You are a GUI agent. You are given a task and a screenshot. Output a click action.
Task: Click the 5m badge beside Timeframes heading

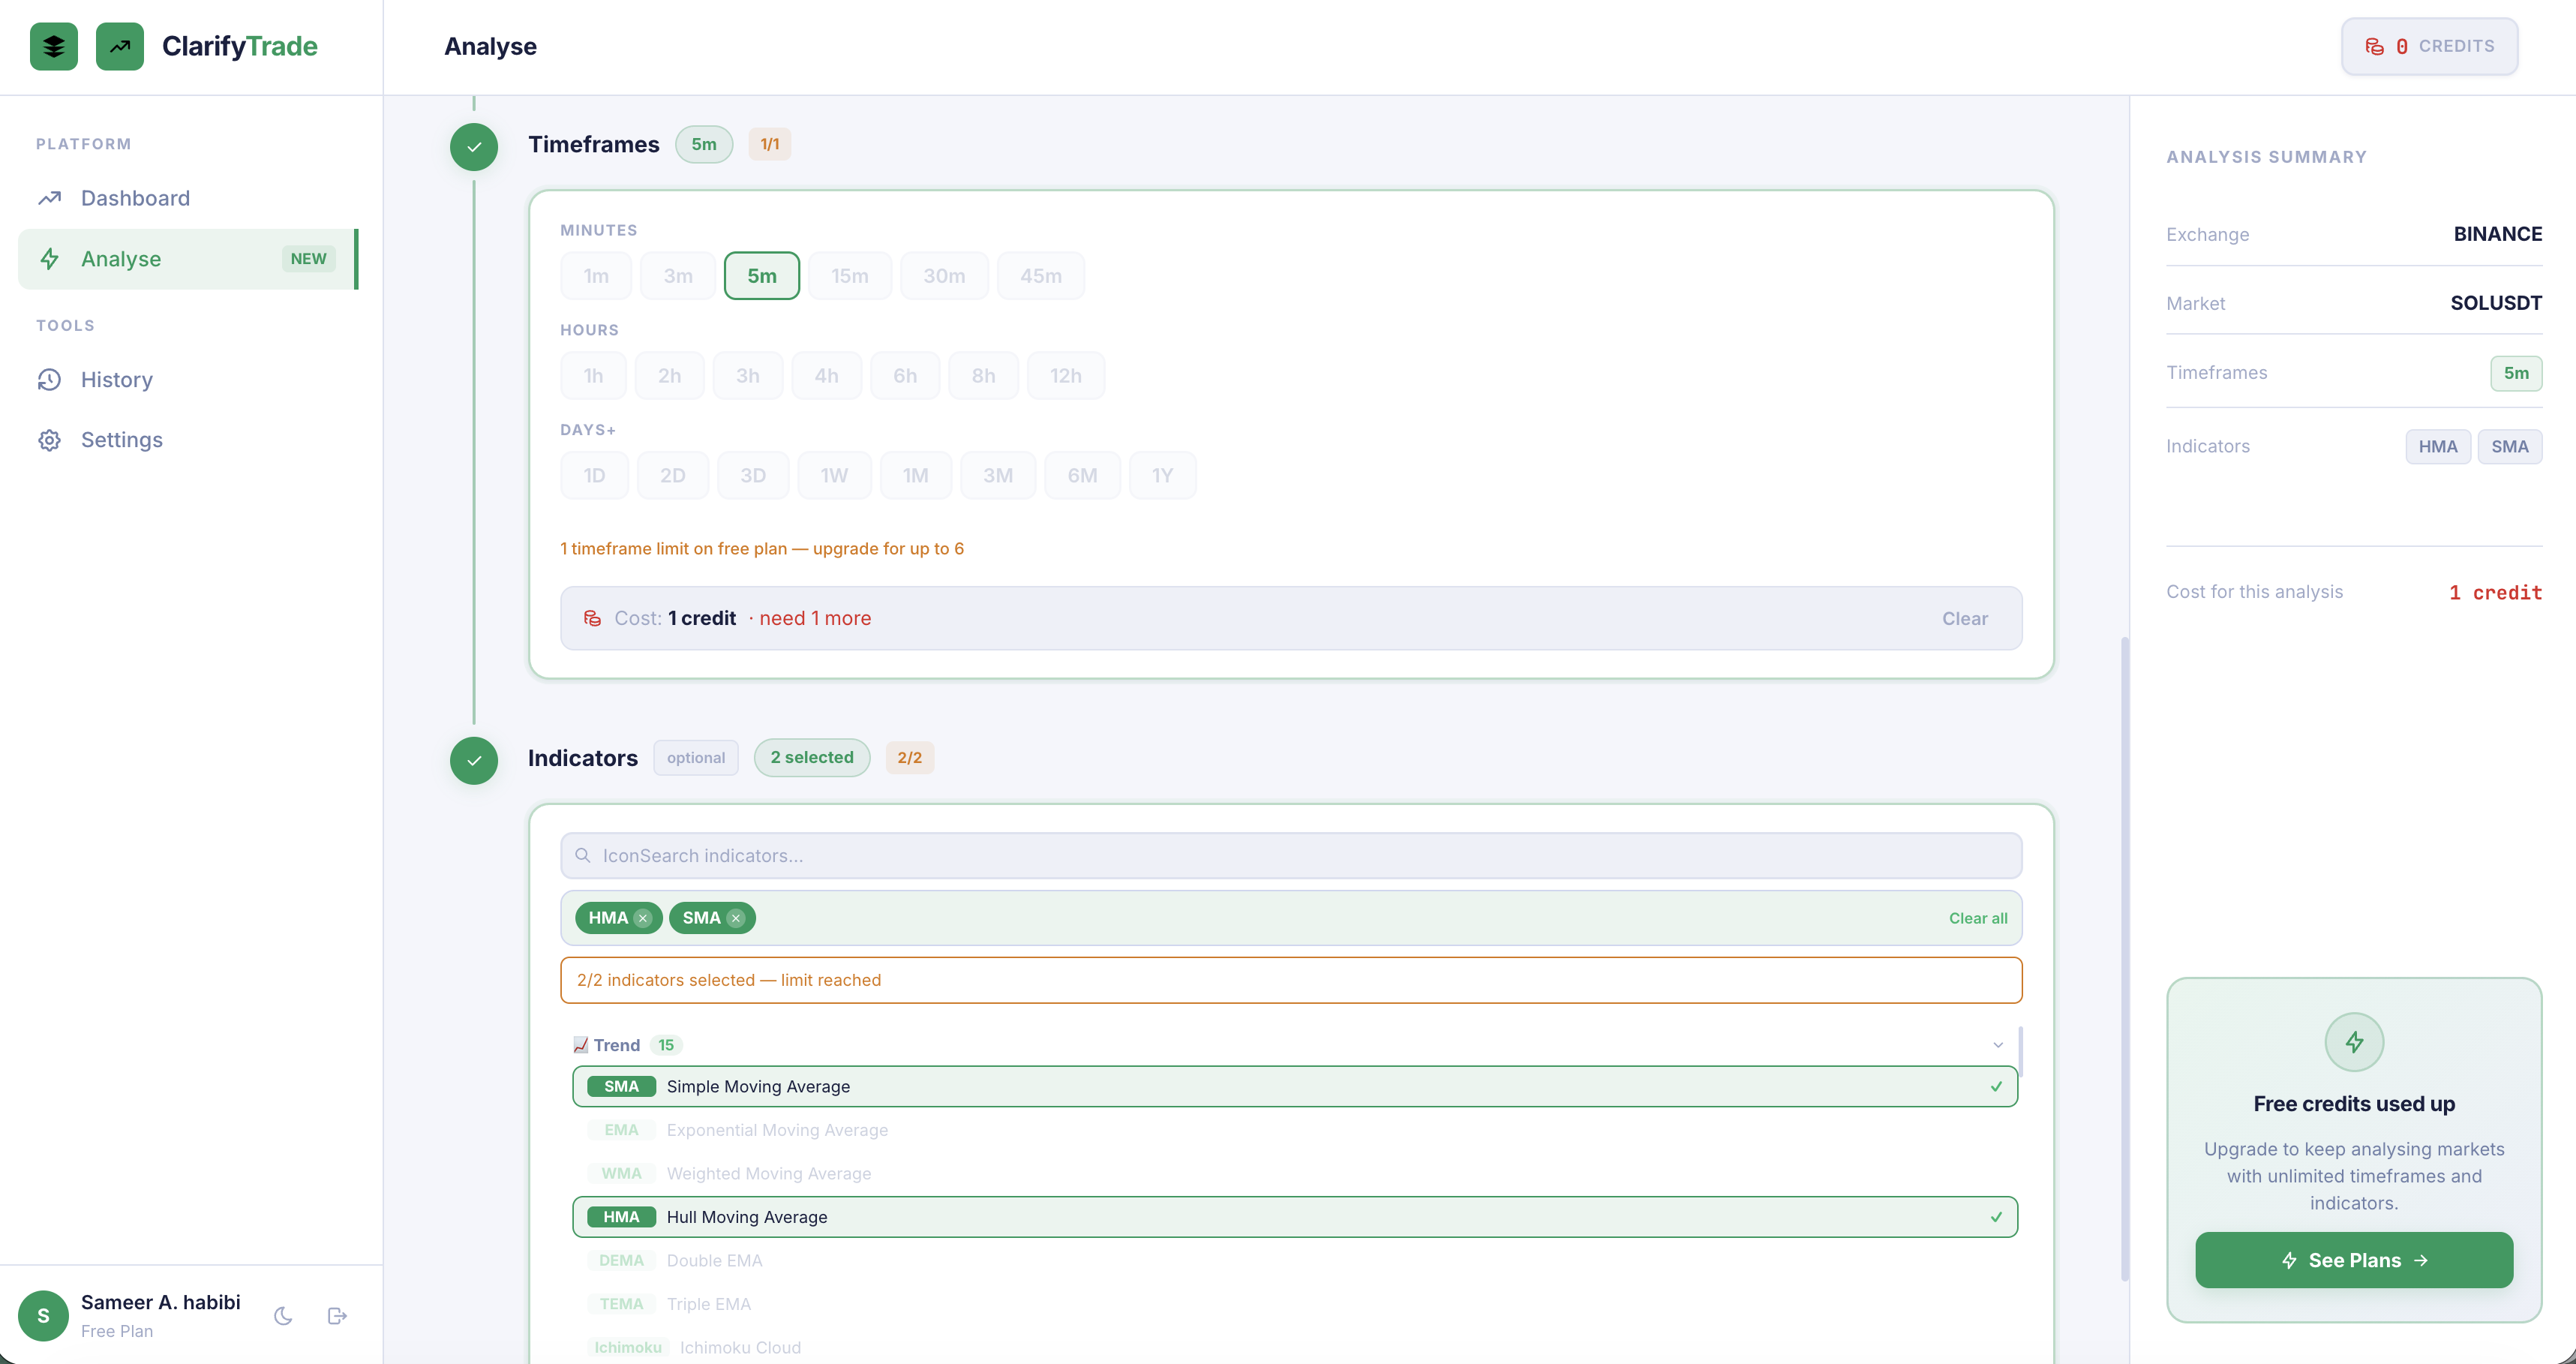(703, 144)
